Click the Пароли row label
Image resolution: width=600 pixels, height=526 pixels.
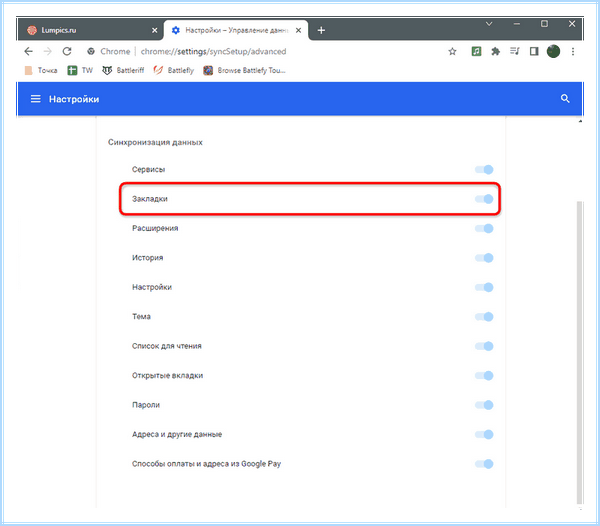point(146,405)
